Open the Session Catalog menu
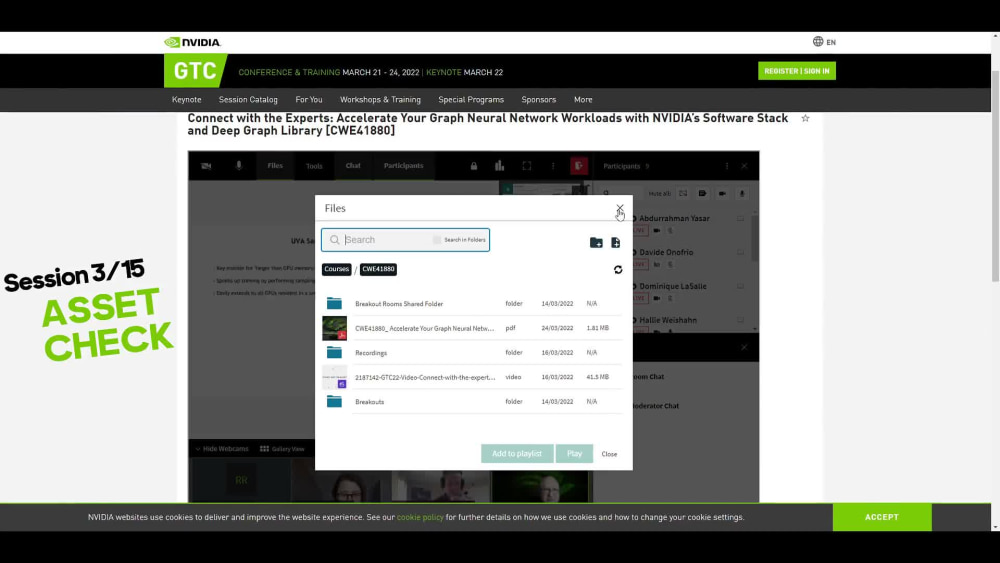Viewport: 1000px width, 563px height. (x=248, y=99)
